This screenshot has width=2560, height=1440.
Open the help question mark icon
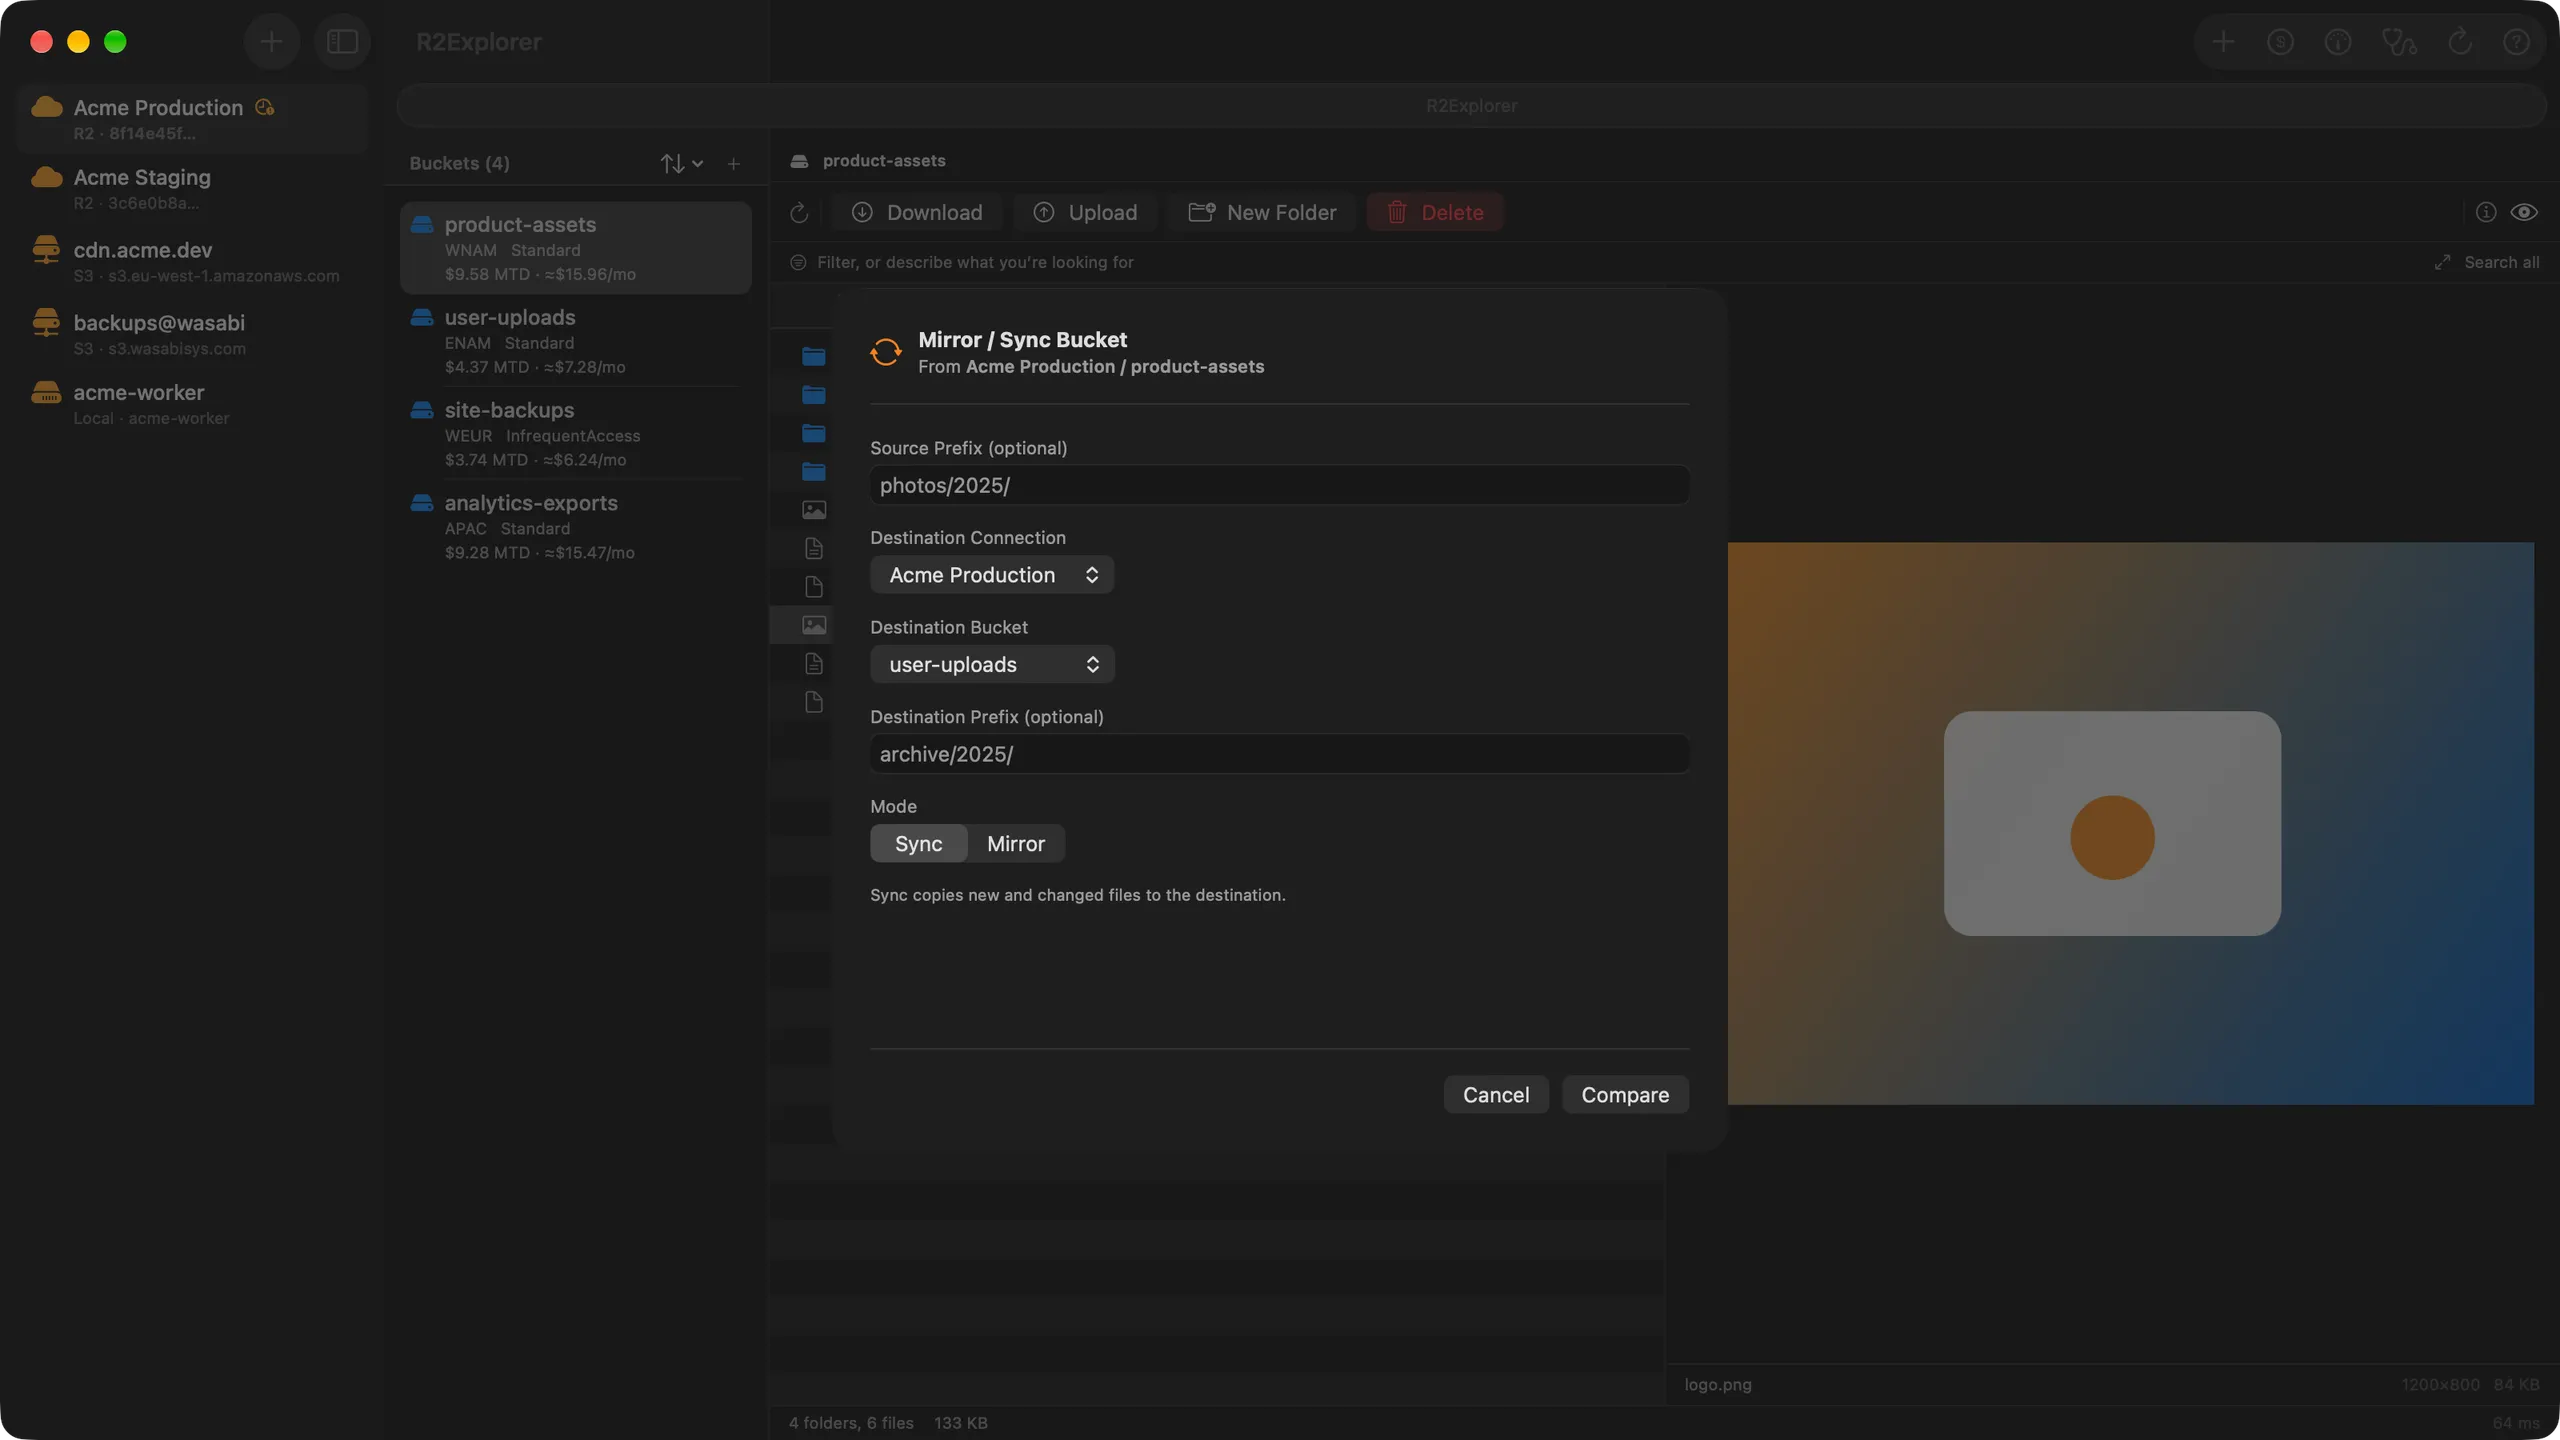[2516, 42]
